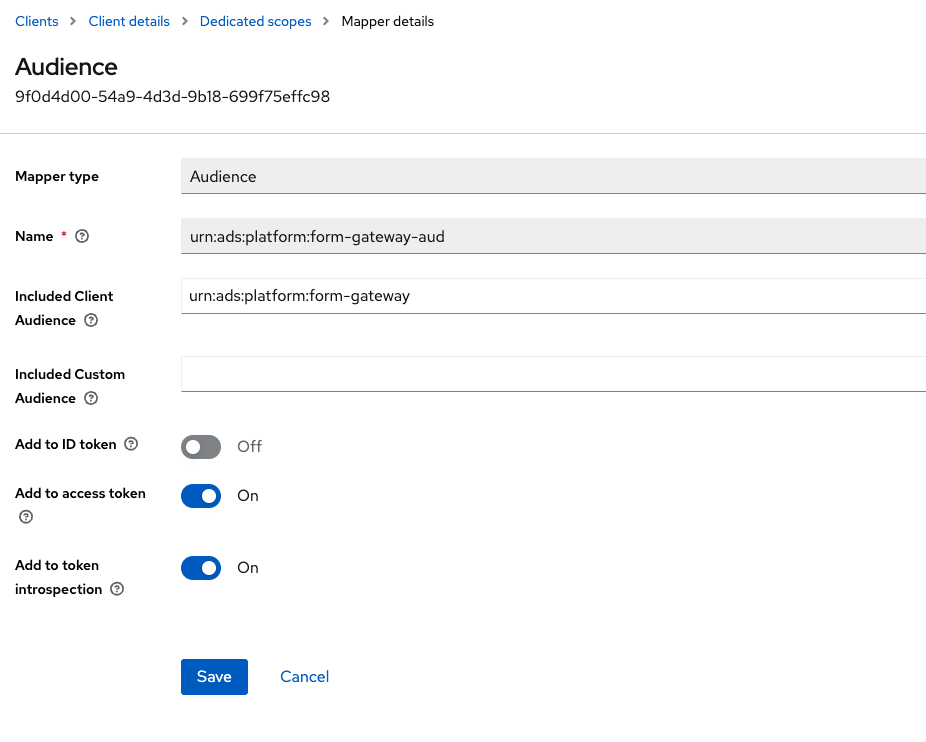The width and height of the screenshot is (926, 742).
Task: Show help tooltip for Add to ID token
Action: 131,445
